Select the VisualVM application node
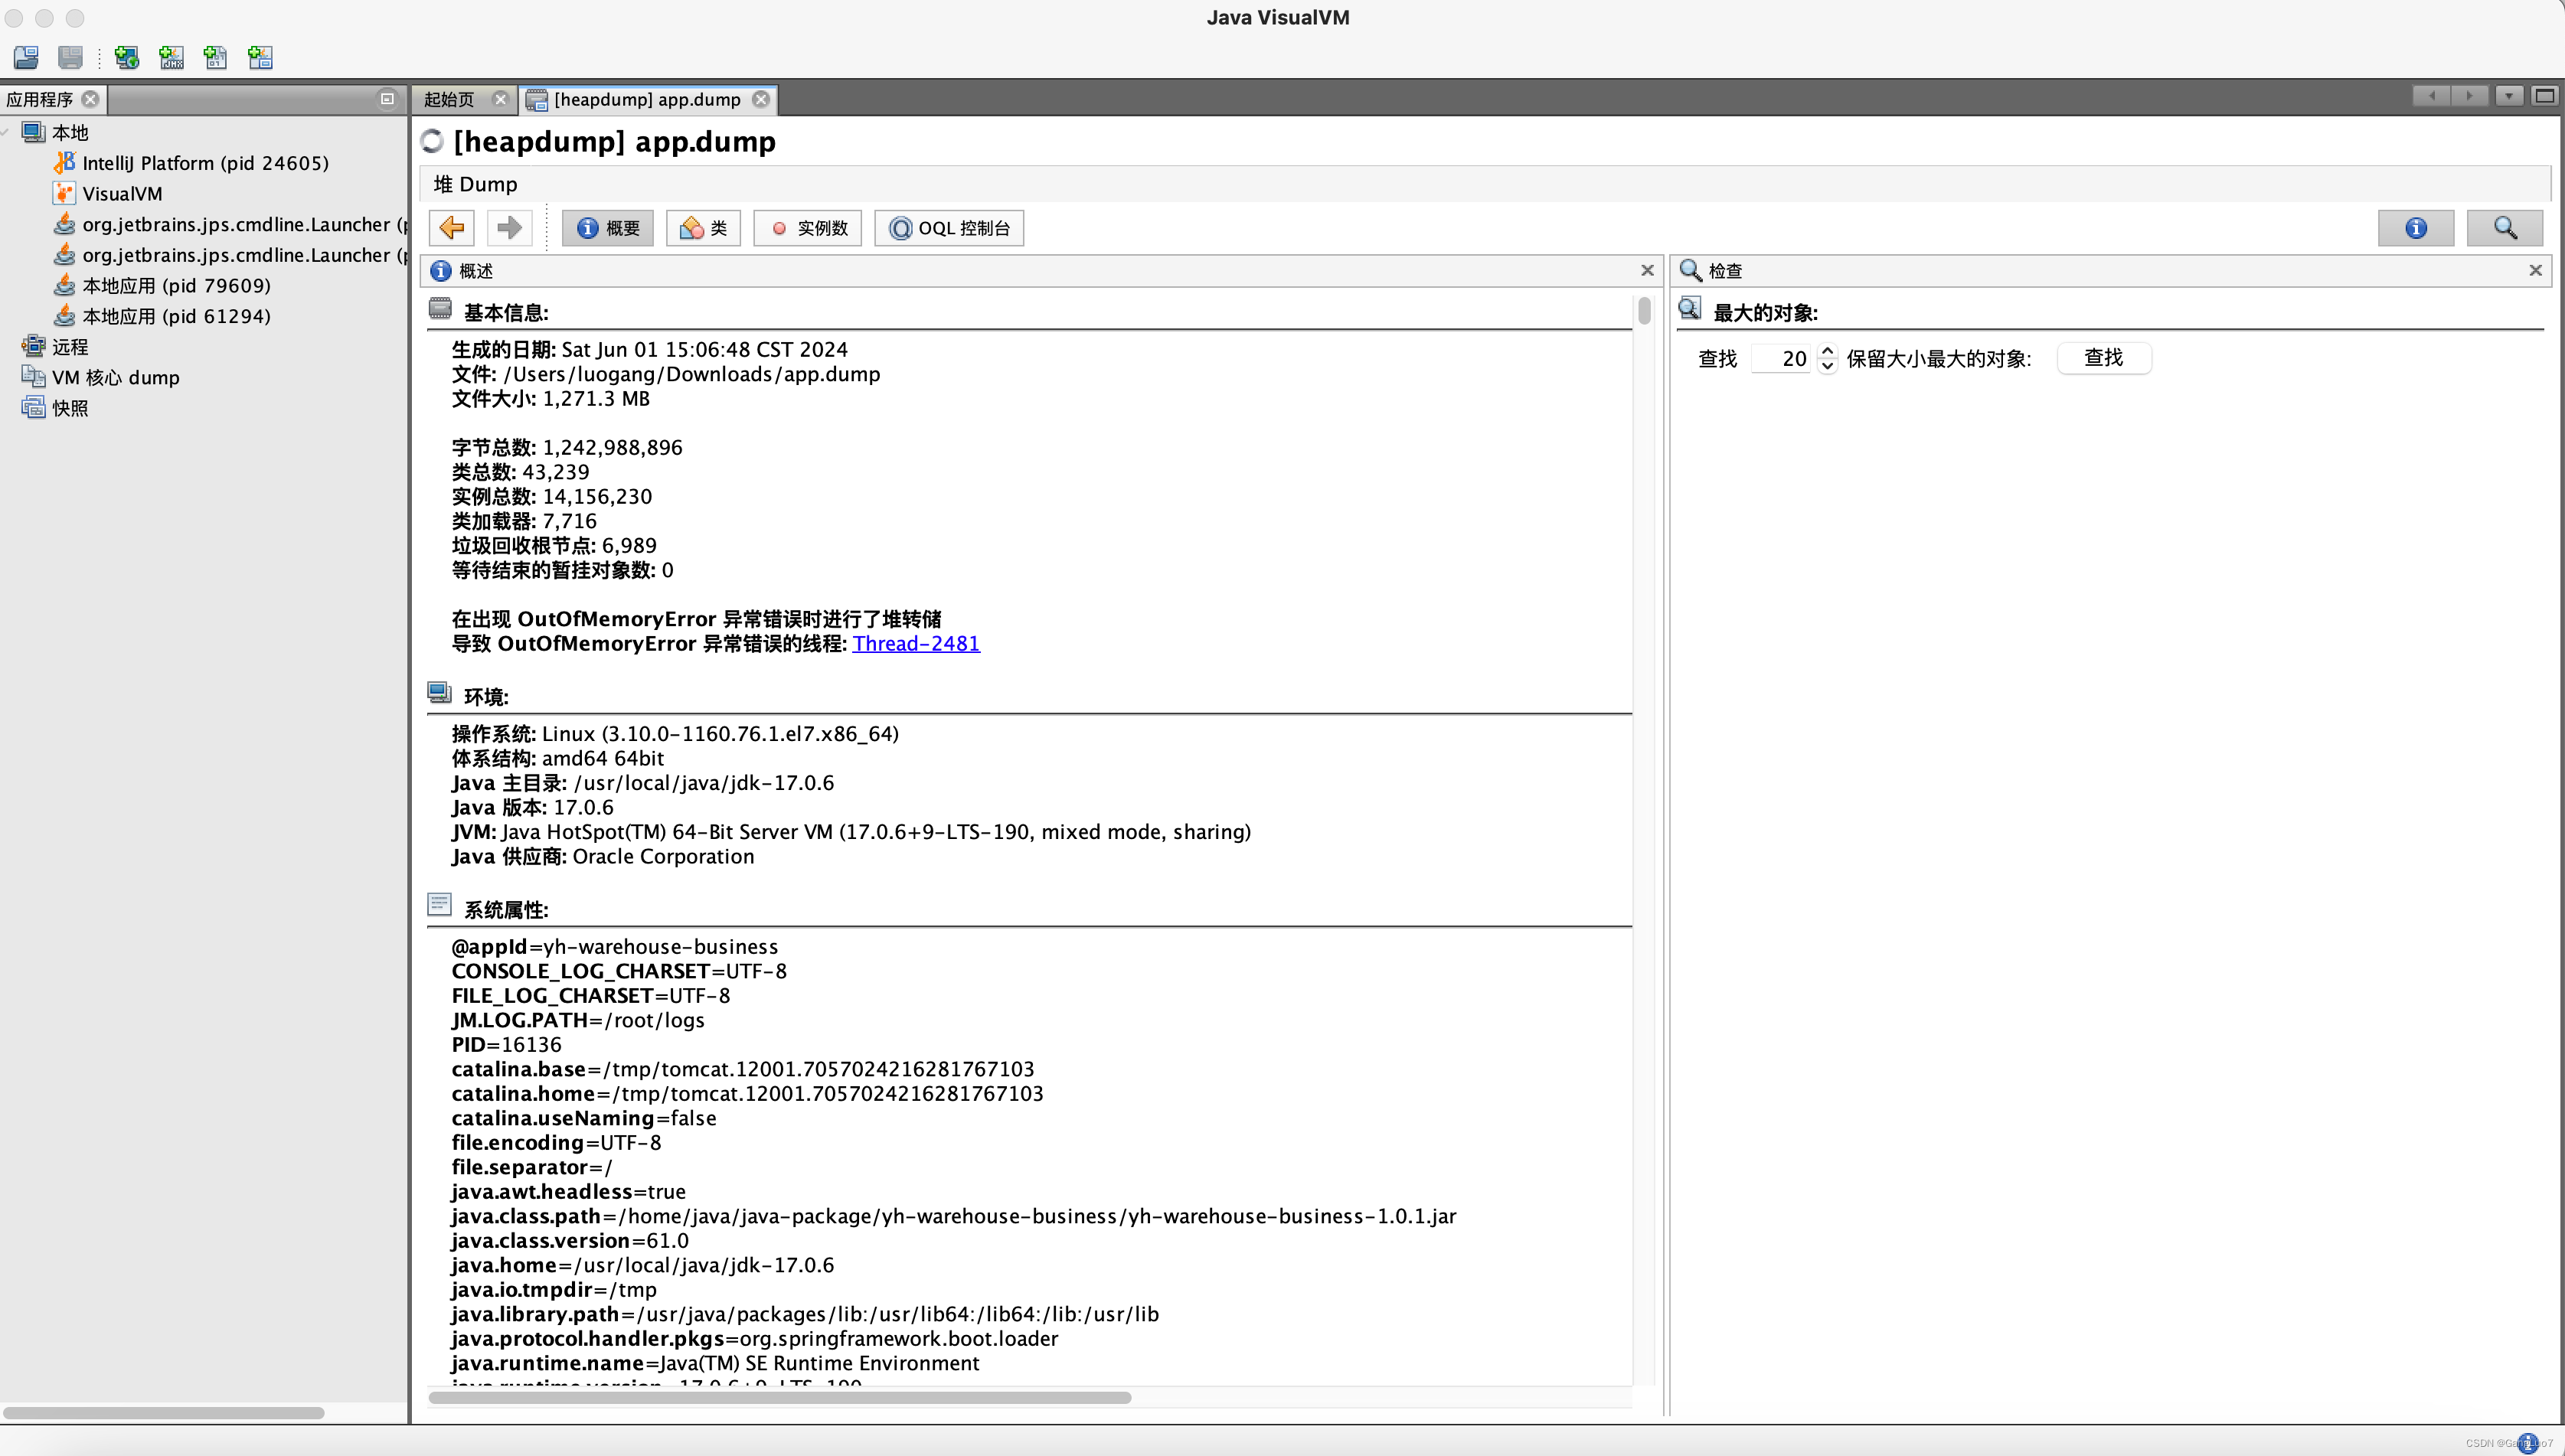Viewport: 2565px width, 1456px height. coord(122,194)
